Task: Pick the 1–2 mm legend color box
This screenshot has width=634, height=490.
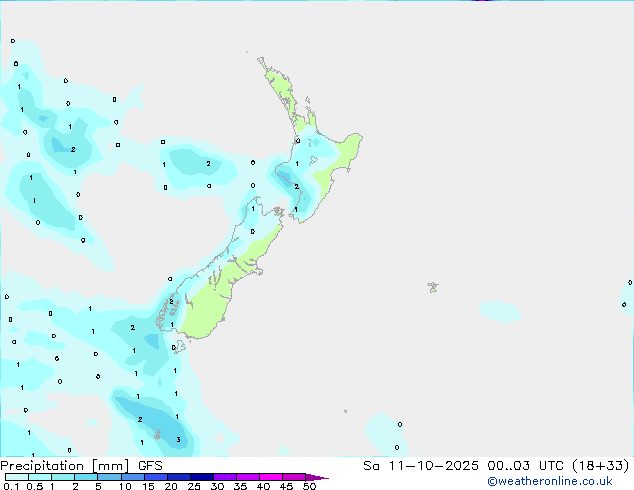Action: tap(63, 477)
